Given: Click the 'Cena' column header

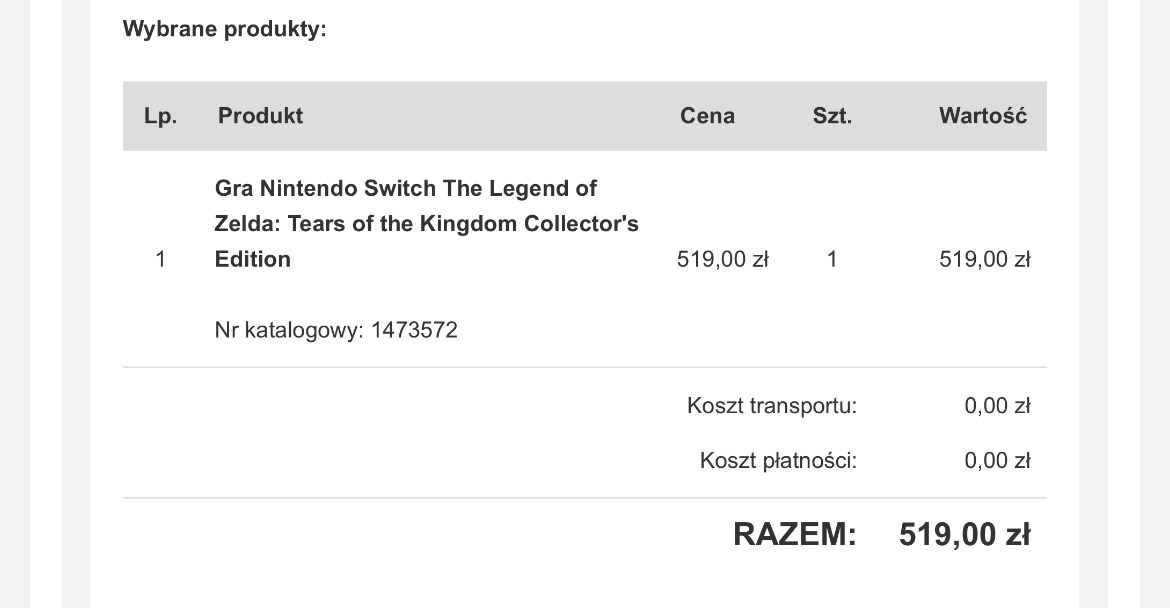Looking at the screenshot, I should pos(707,116).
